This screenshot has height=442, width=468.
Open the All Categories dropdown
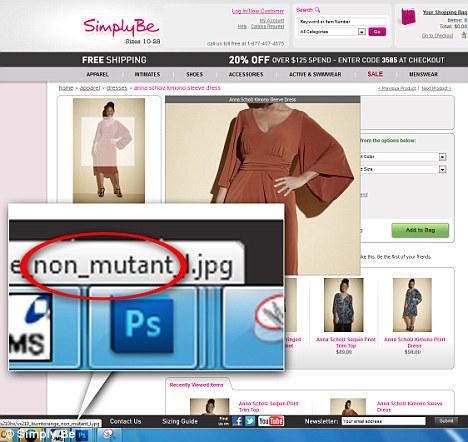pyautogui.click(x=332, y=32)
